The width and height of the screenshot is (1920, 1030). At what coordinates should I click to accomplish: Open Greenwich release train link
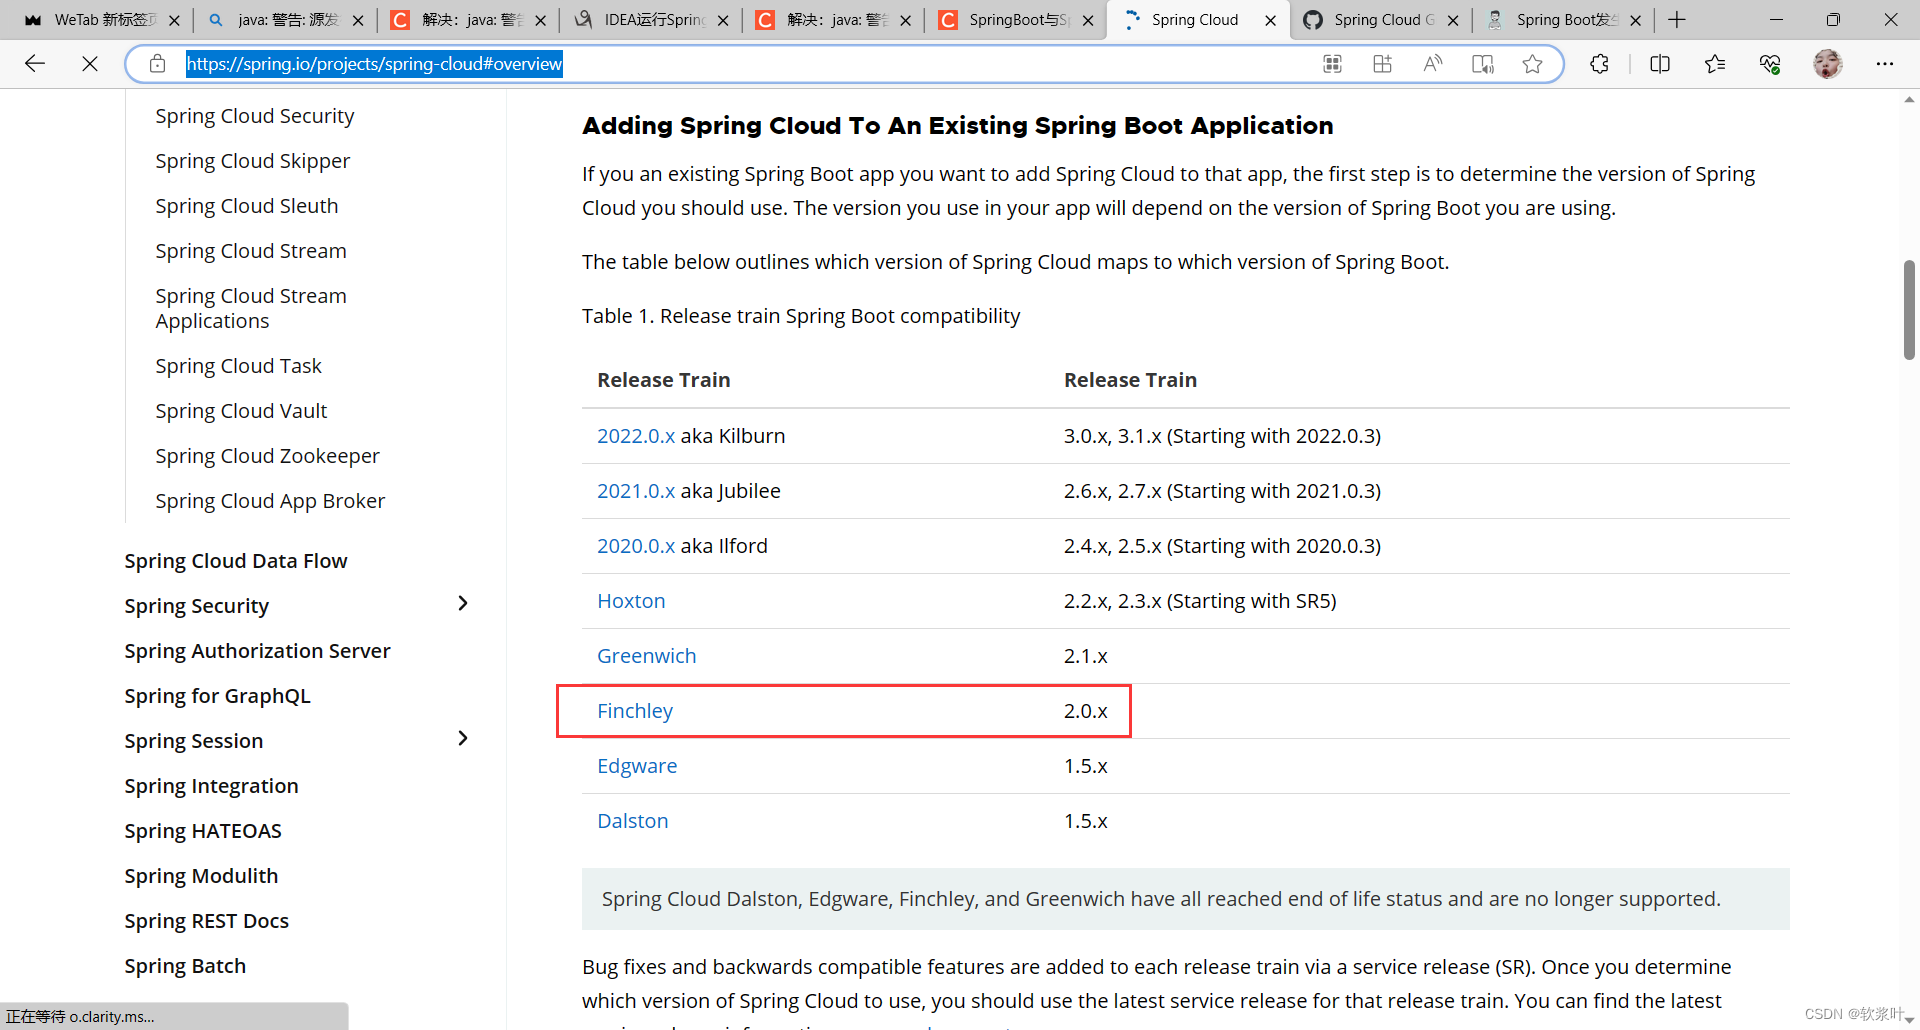647,656
